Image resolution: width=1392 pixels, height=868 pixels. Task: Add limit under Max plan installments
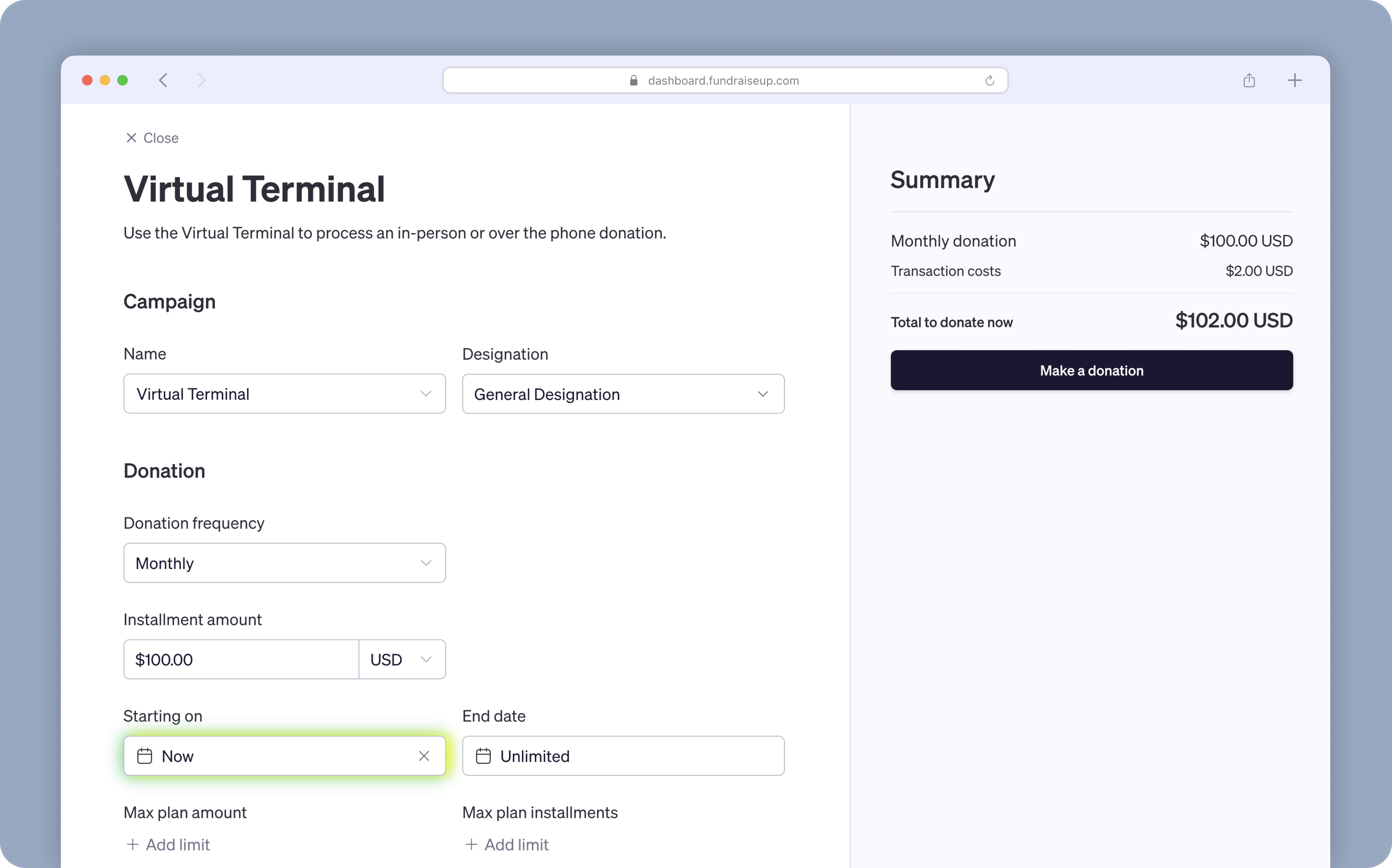(x=506, y=845)
